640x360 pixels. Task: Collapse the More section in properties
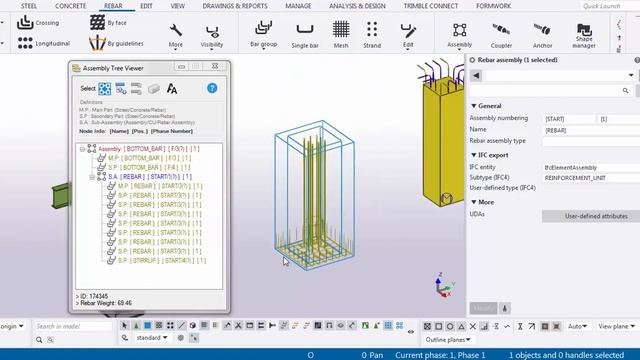coord(474,202)
